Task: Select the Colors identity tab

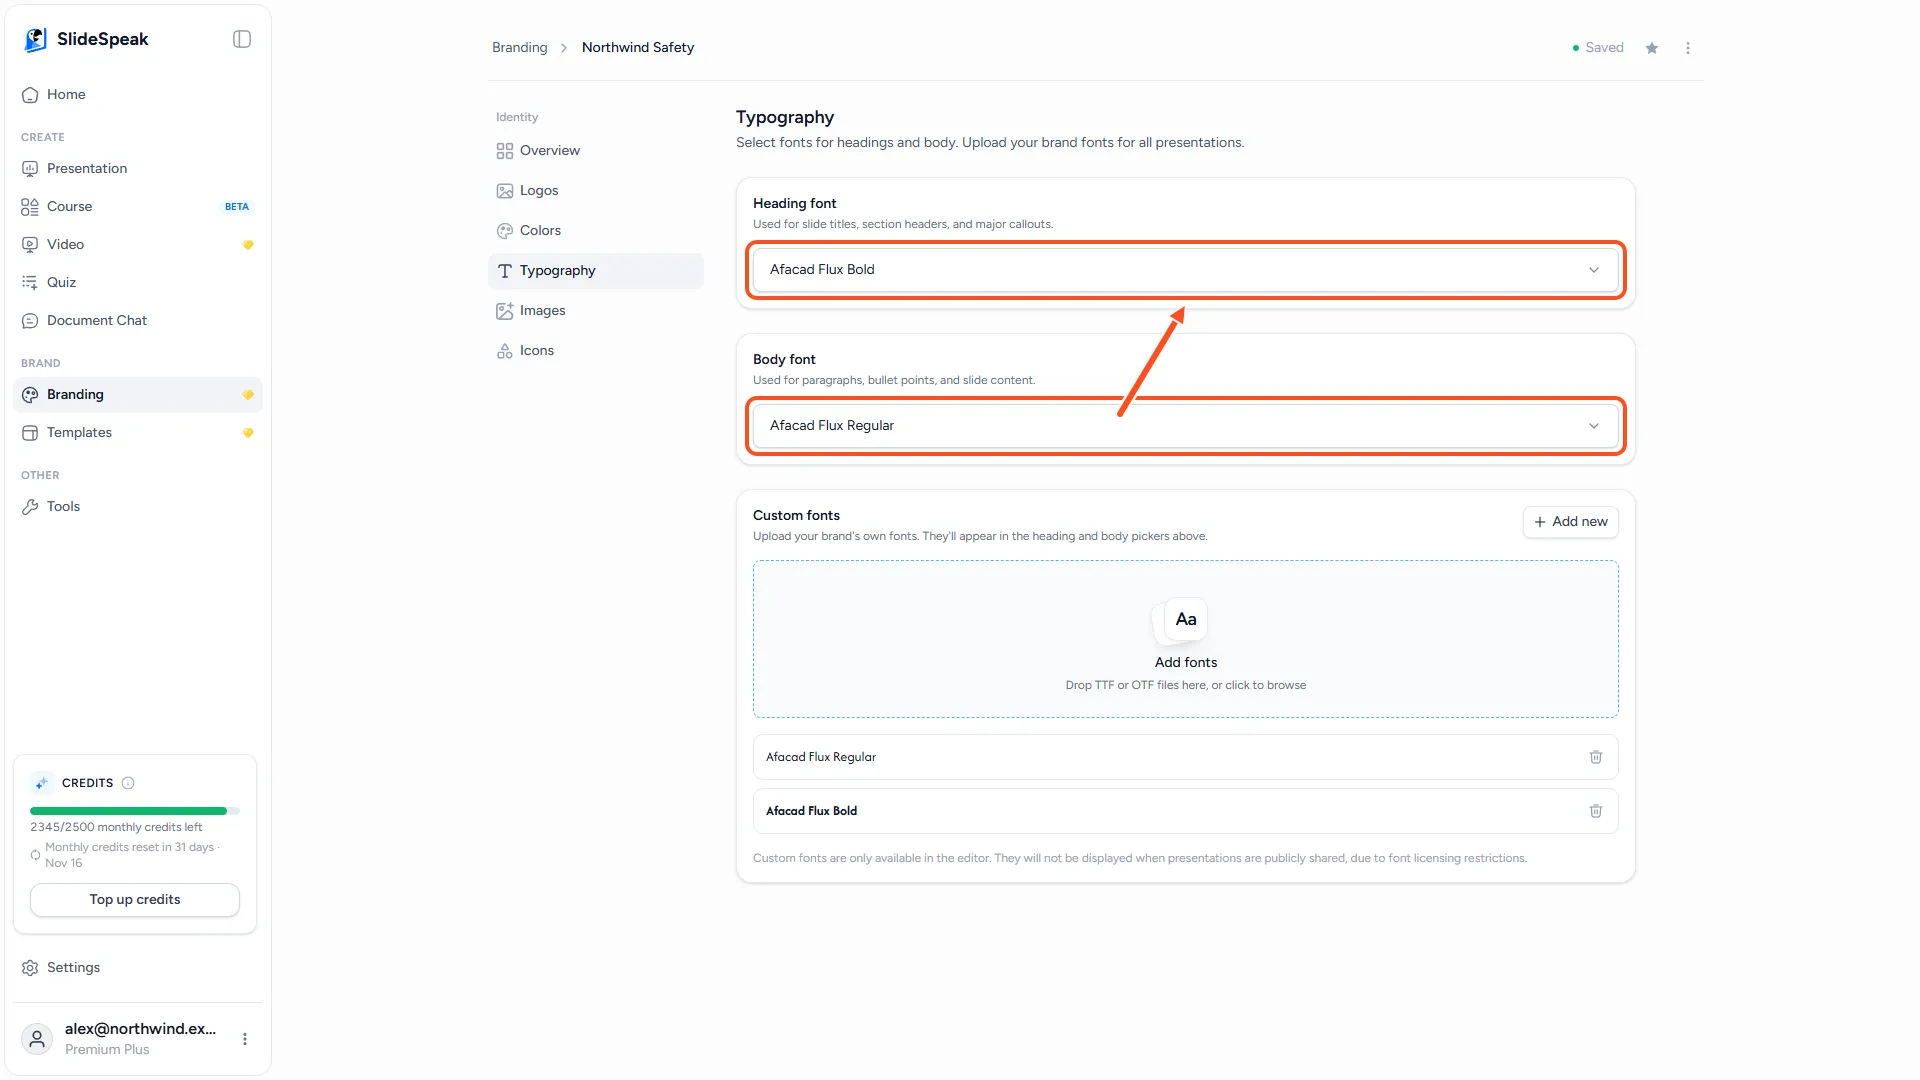Action: [596, 230]
